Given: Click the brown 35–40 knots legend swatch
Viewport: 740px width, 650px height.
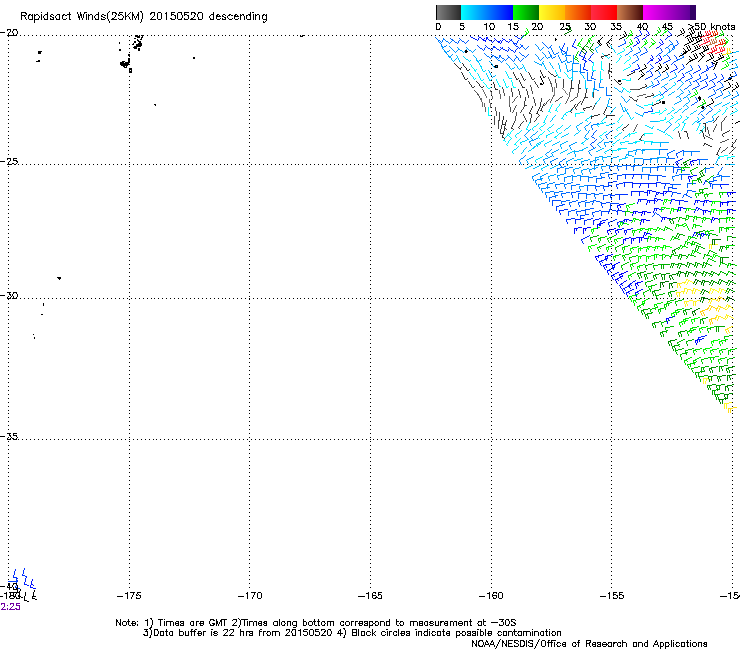Looking at the screenshot, I should click(x=630, y=12).
